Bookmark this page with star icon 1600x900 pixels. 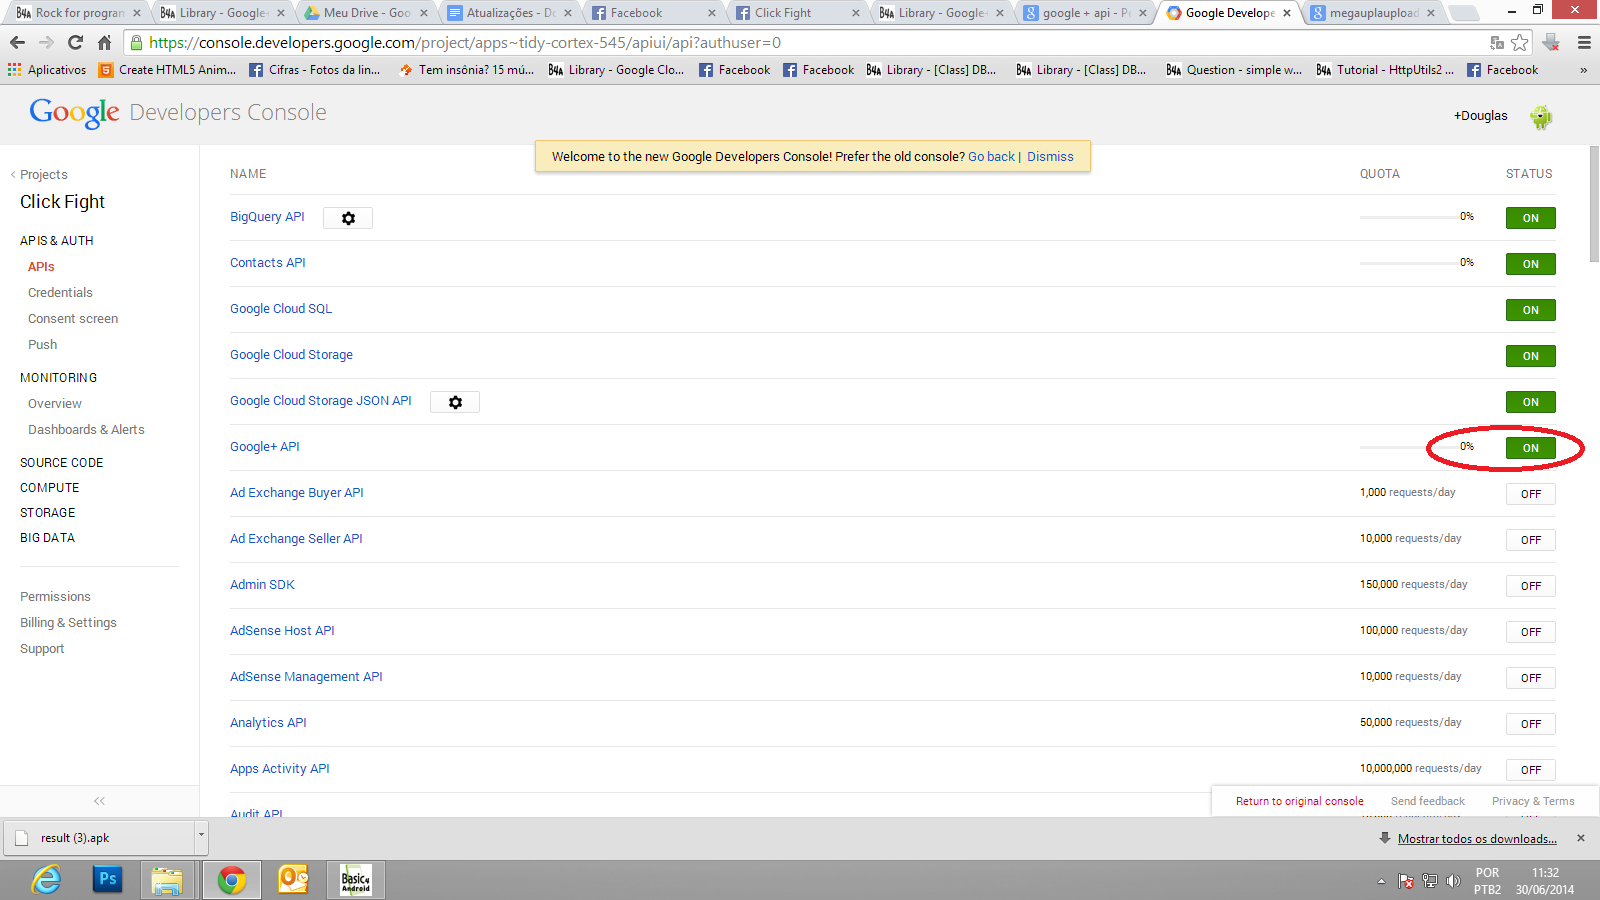click(x=1520, y=42)
